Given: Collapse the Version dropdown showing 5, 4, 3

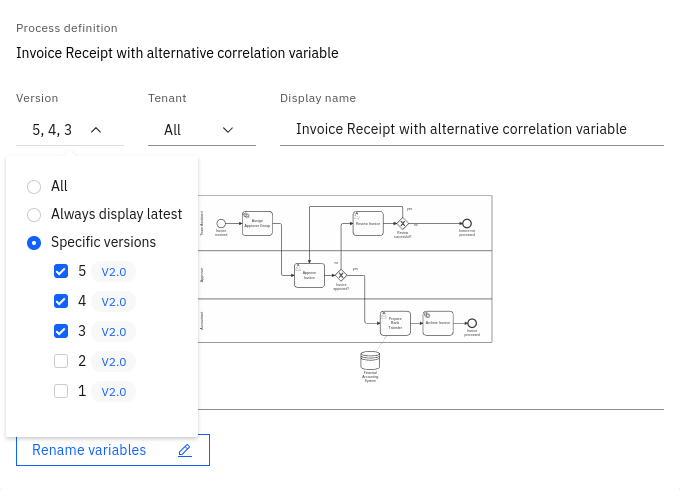Looking at the screenshot, I should click(x=70, y=129).
